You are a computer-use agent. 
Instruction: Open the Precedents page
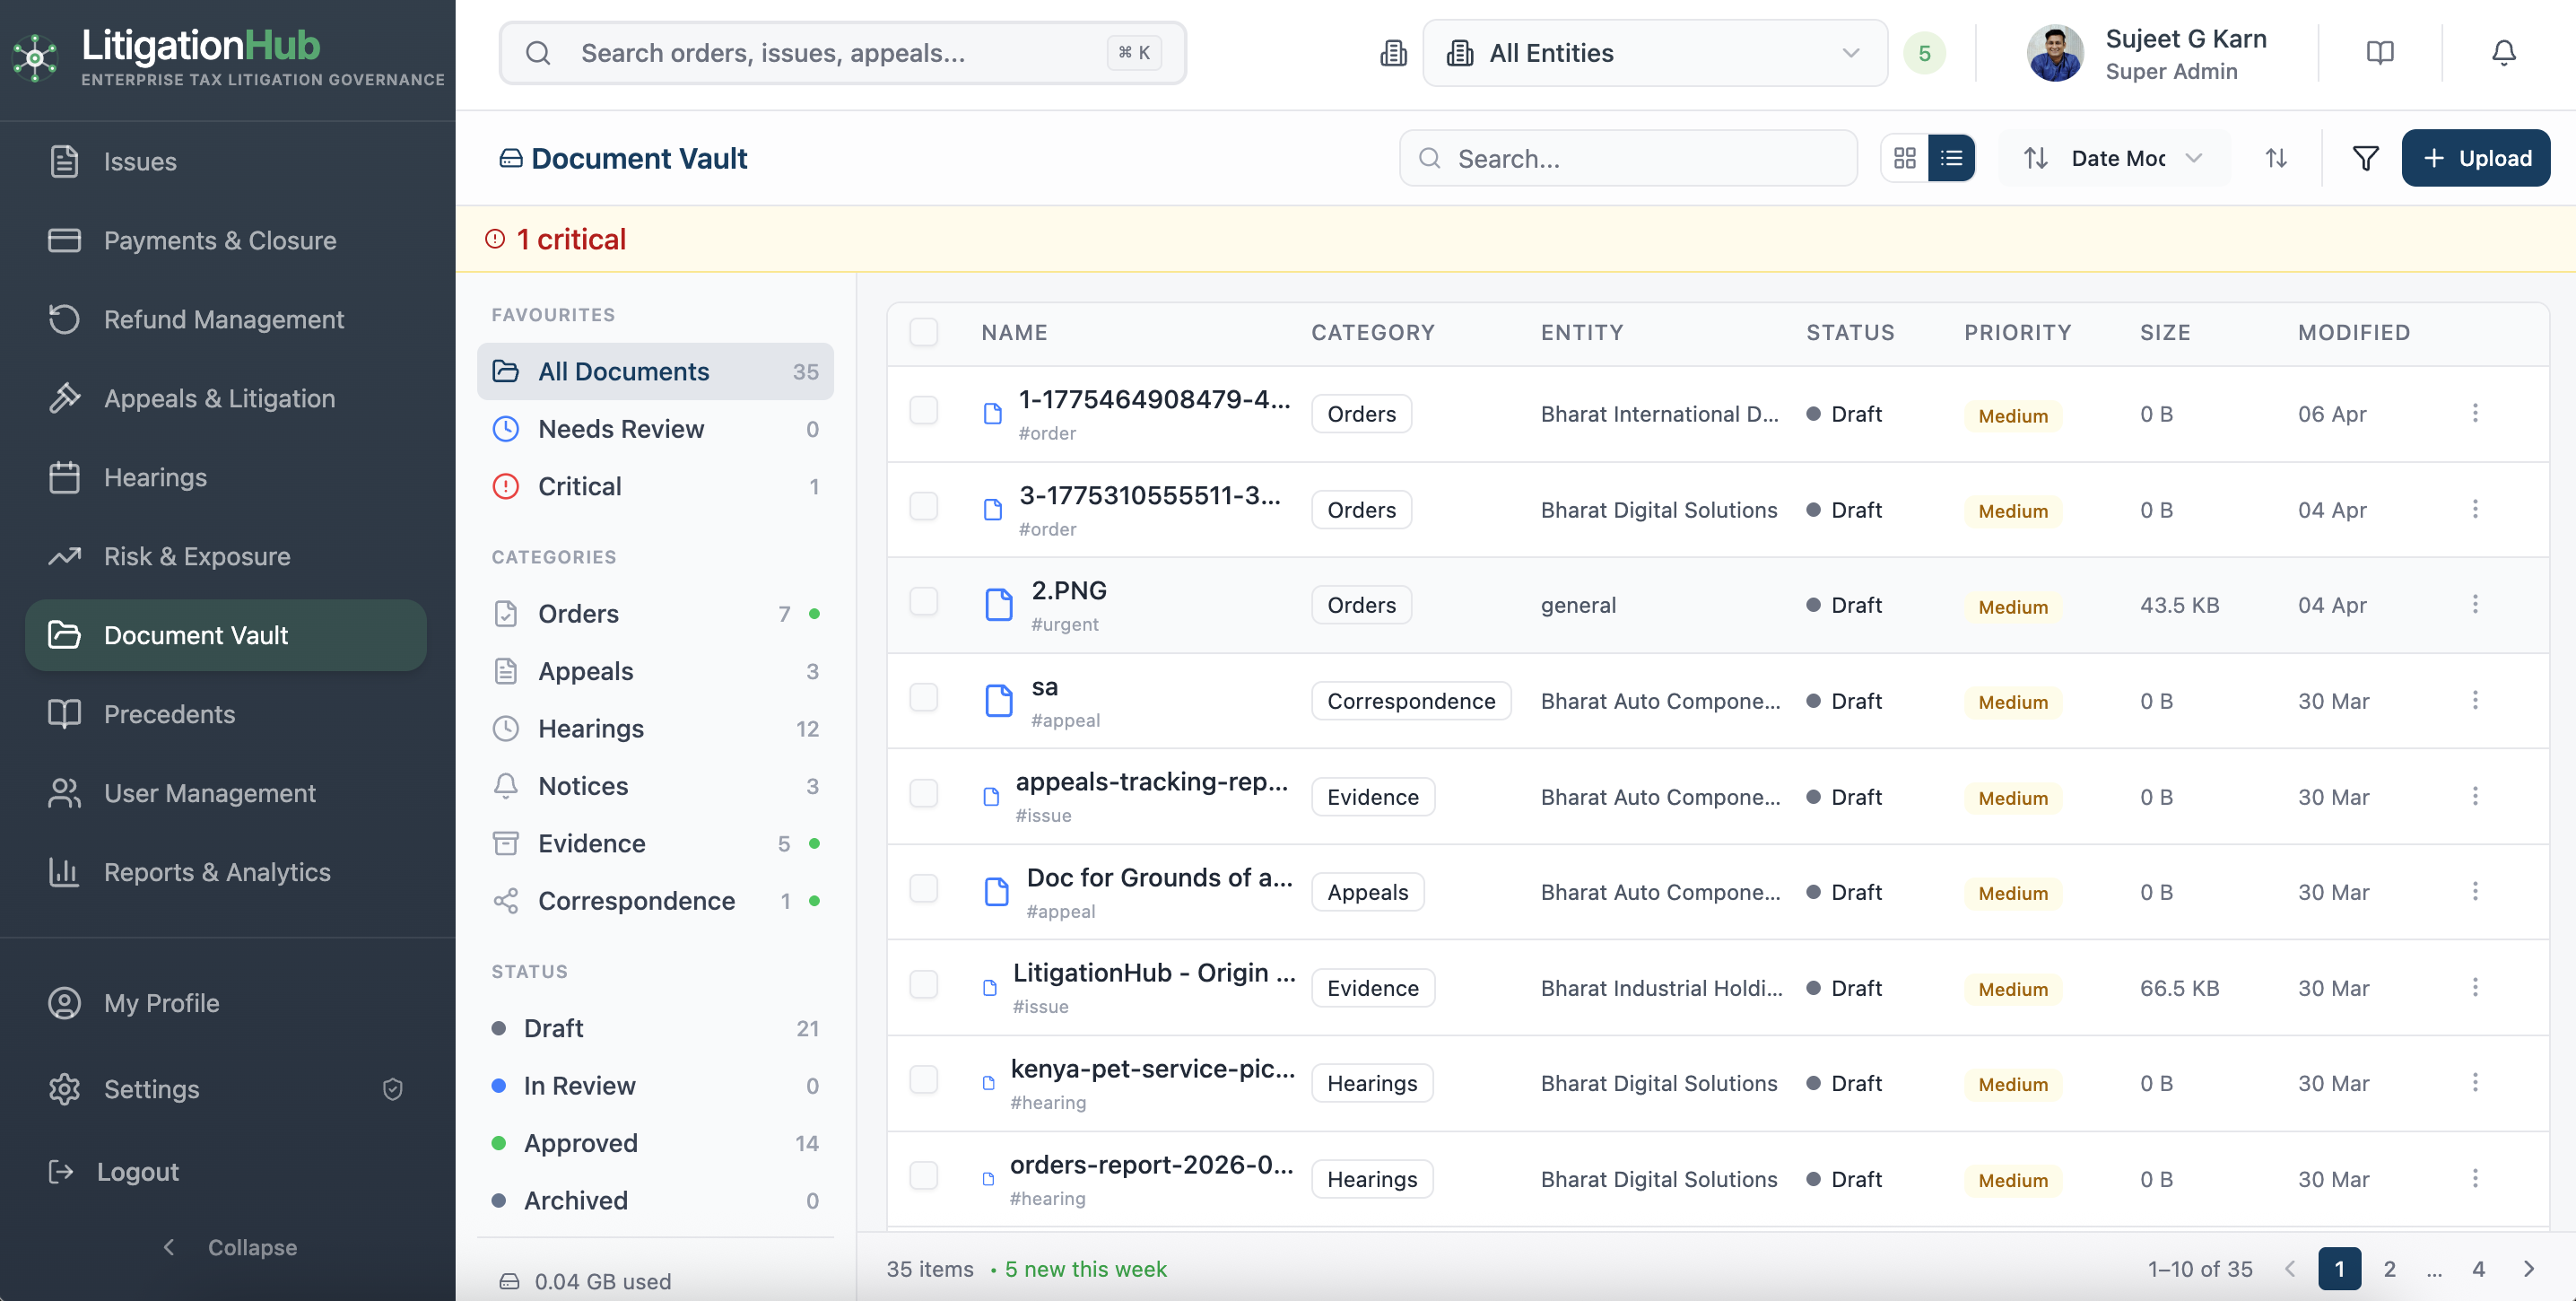(x=226, y=715)
